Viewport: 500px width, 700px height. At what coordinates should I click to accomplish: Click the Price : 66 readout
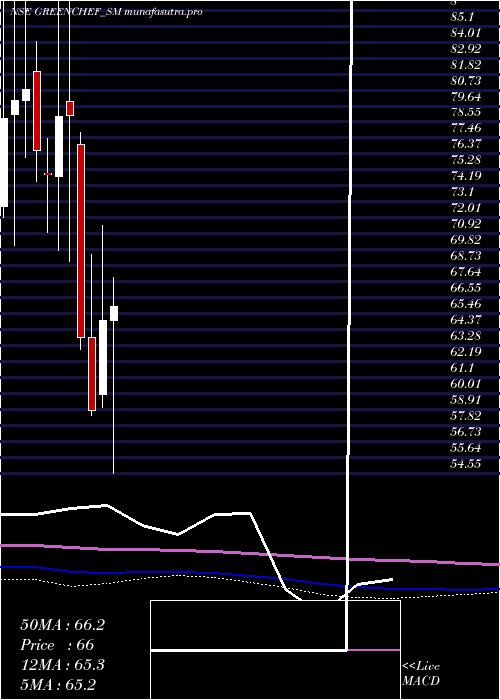[x=57, y=645]
